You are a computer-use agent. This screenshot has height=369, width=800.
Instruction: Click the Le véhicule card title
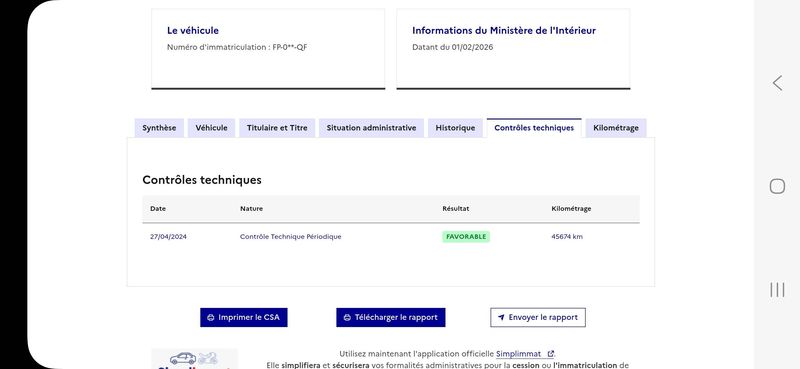point(193,31)
